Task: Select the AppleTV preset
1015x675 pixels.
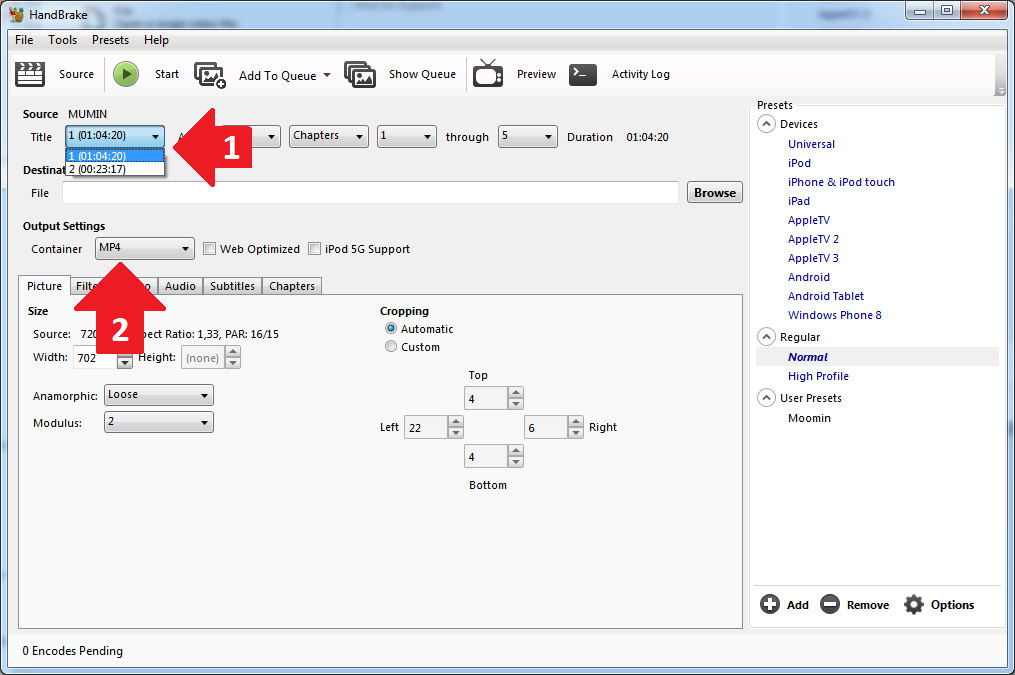Action: tap(809, 220)
